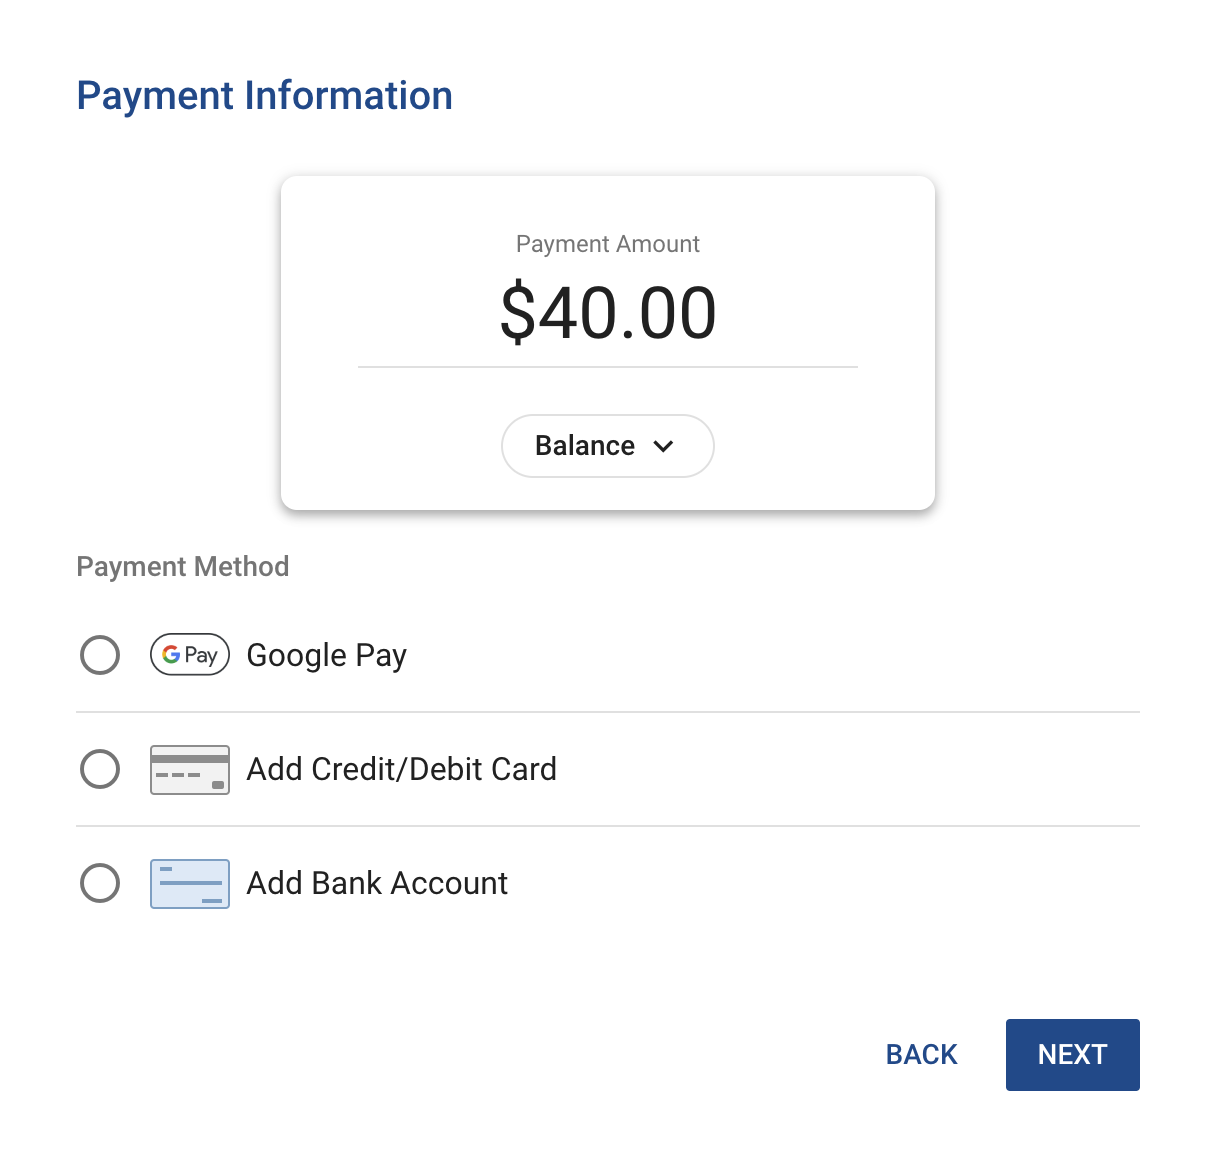Click the magnetic stripe area of the card icon
The height and width of the screenshot is (1170, 1218).
[190, 756]
